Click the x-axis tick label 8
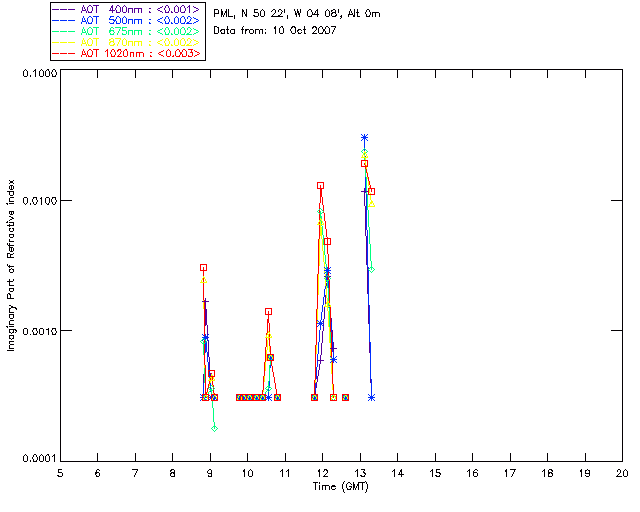 tap(173, 473)
